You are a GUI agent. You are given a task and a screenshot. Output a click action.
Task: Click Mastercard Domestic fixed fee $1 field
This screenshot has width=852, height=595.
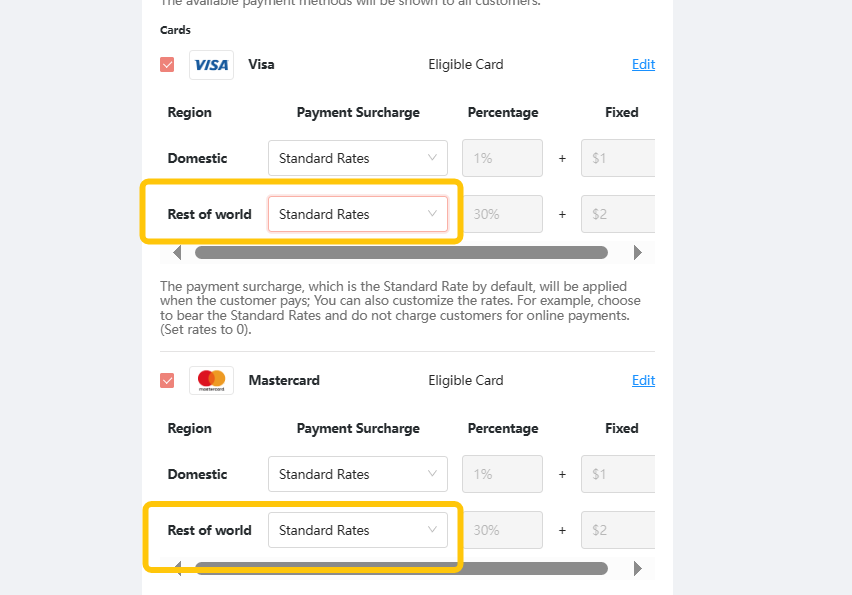[x=618, y=474]
